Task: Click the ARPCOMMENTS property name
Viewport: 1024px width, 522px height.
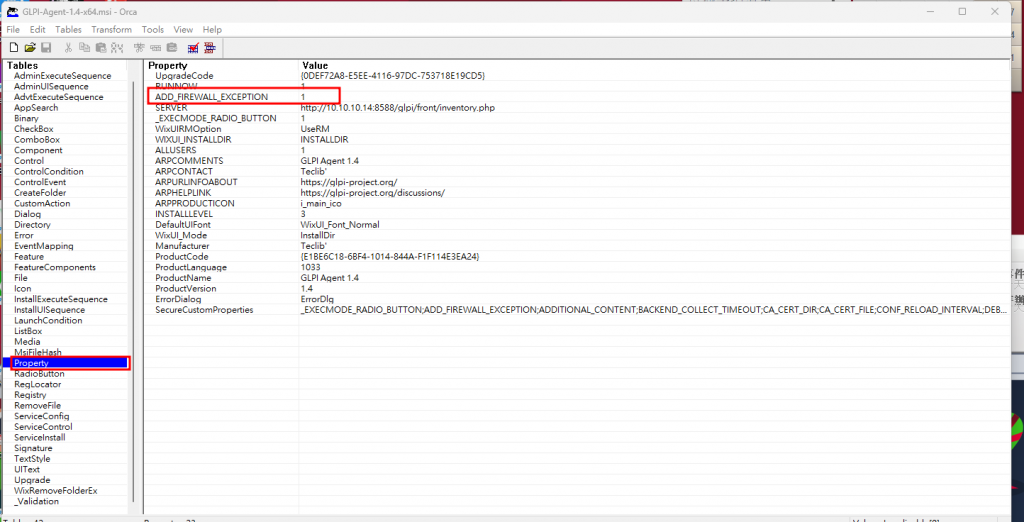Action: (x=189, y=161)
